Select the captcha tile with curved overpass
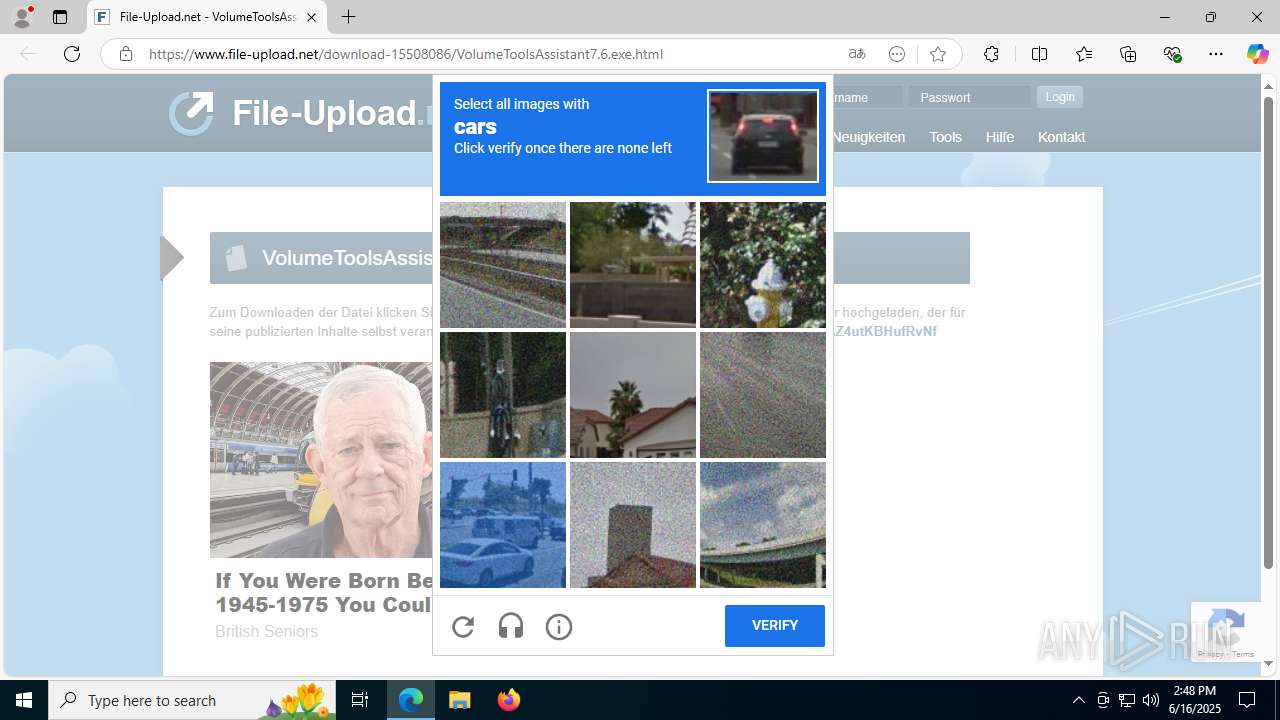The height and width of the screenshot is (720, 1280). click(763, 525)
